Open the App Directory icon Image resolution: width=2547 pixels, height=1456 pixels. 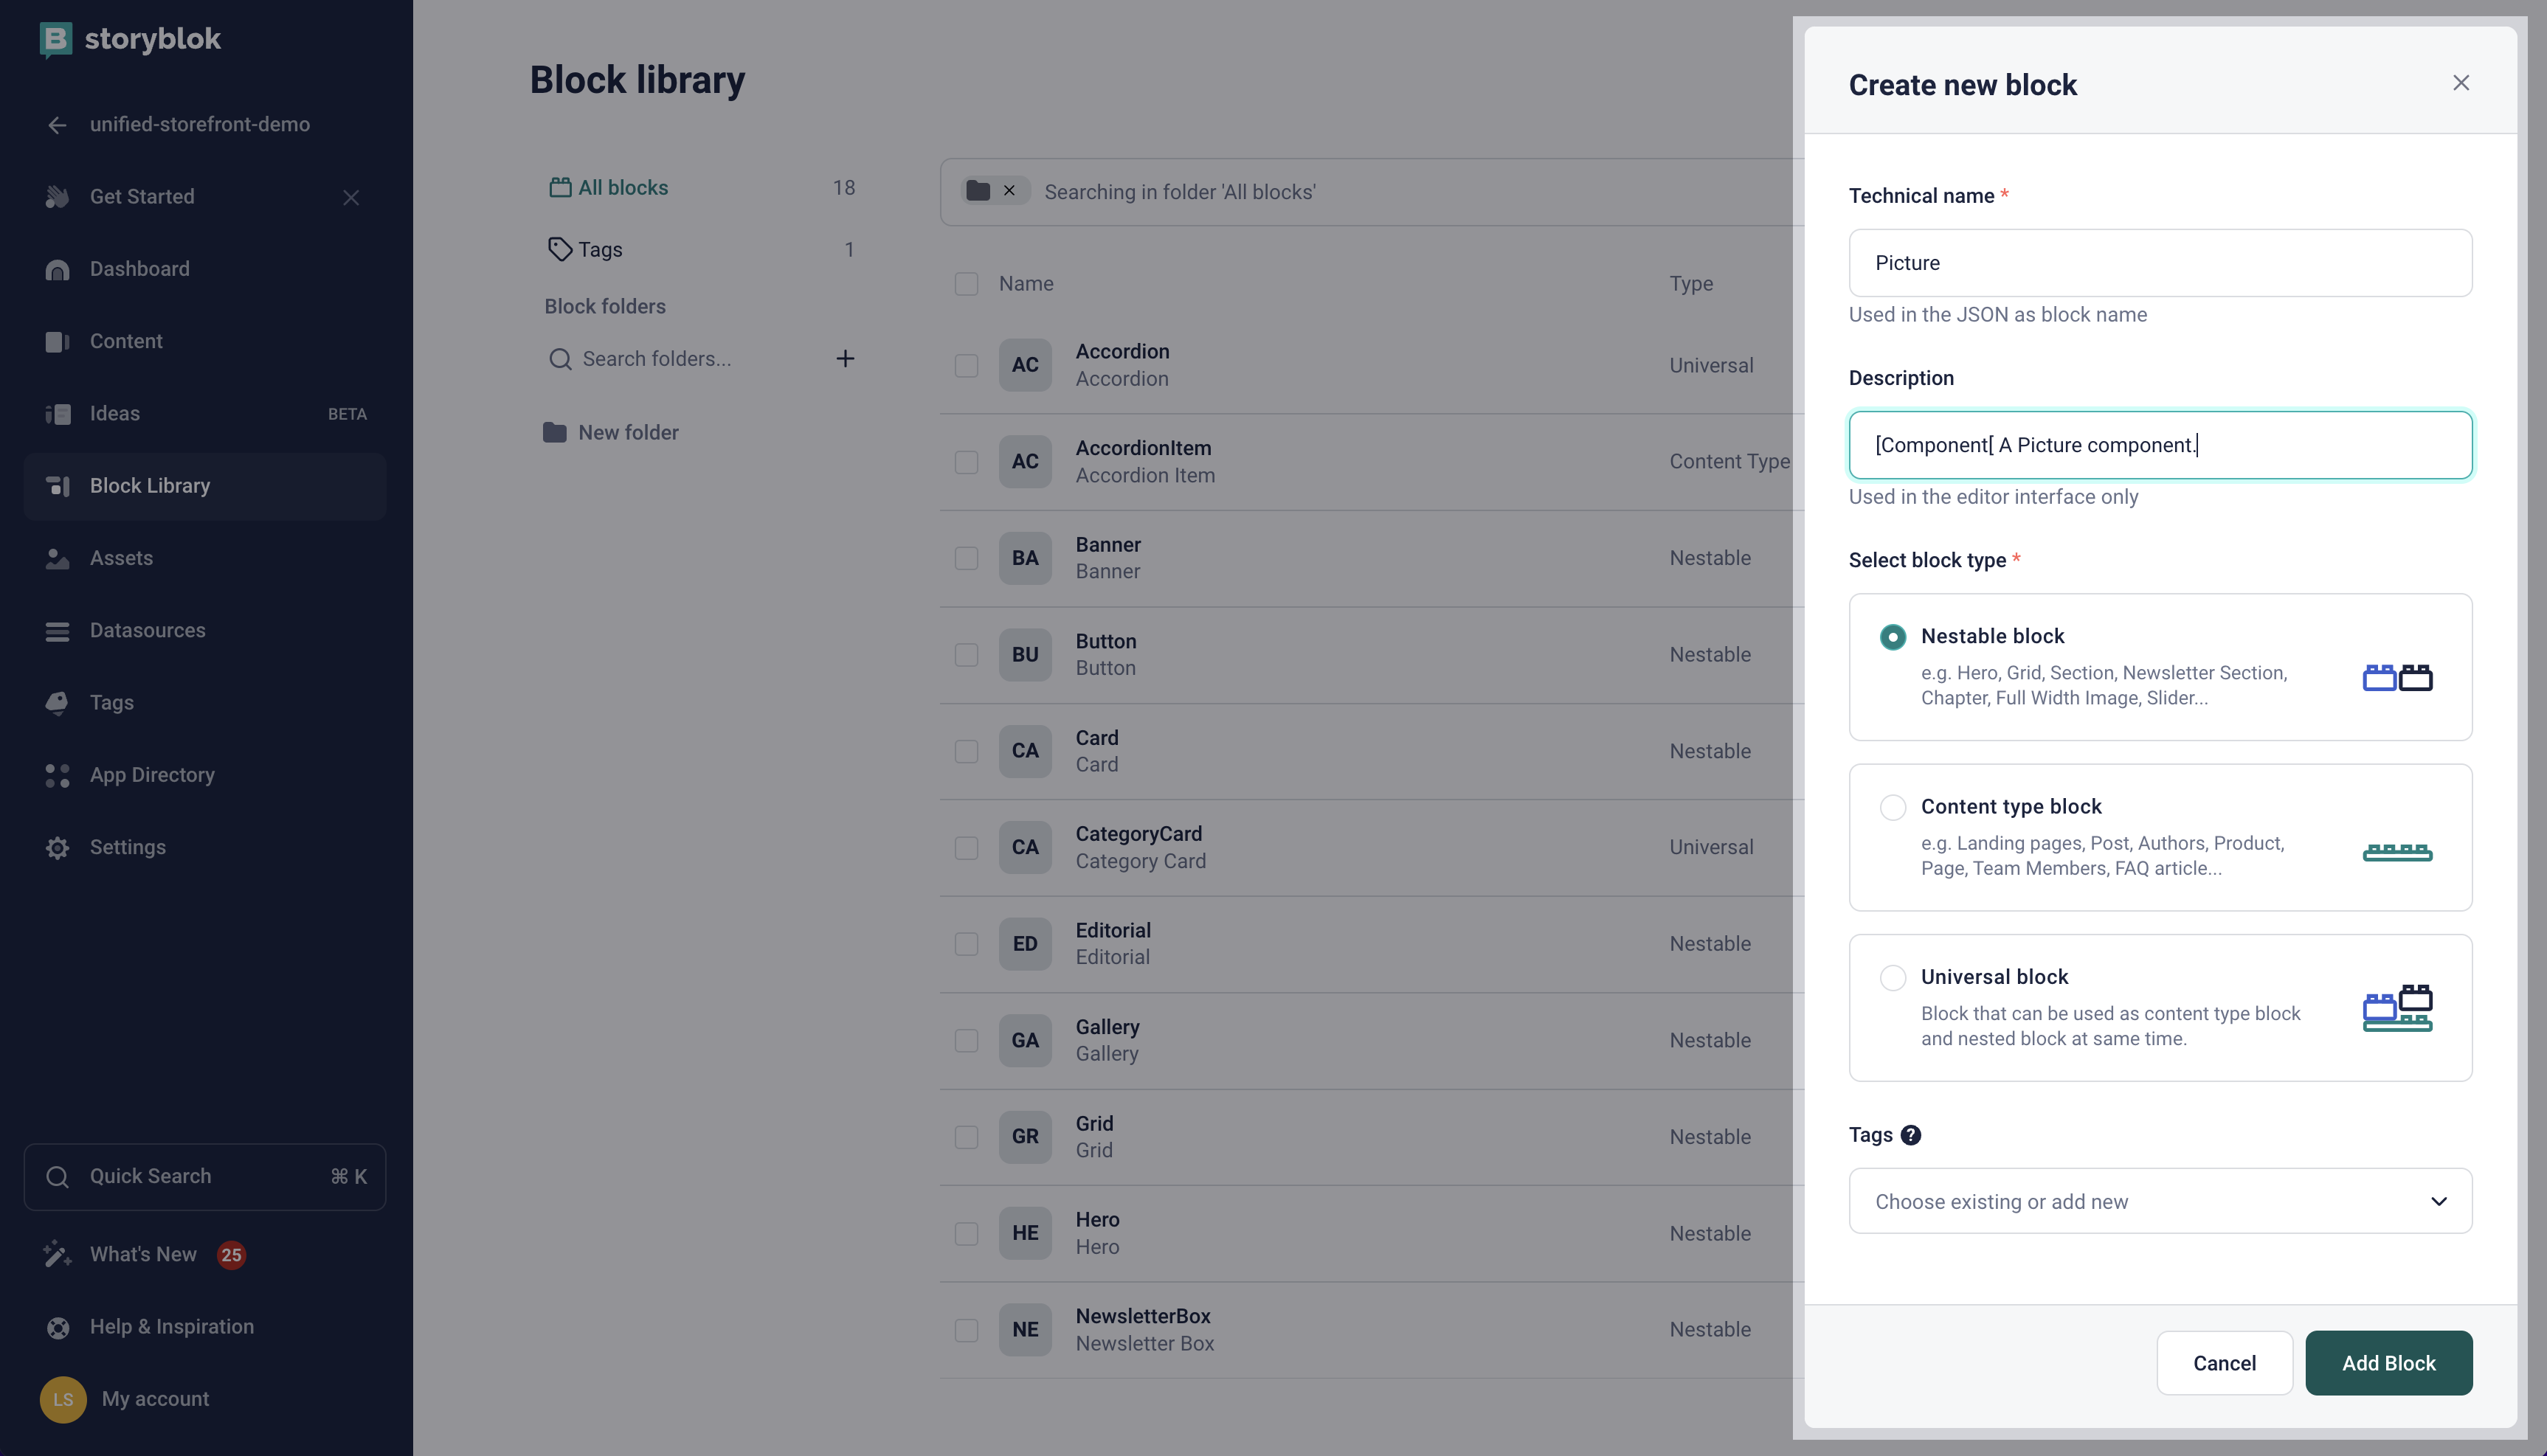coord(57,775)
